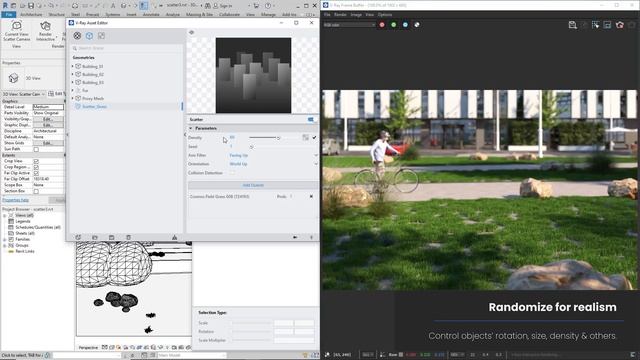Click the Density texture map icon
640x360 pixels.
click(305, 138)
